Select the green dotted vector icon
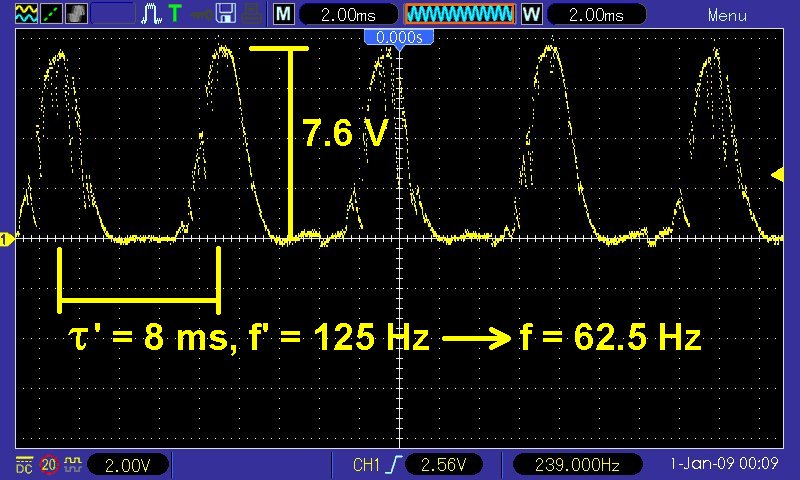 pyautogui.click(x=50, y=13)
